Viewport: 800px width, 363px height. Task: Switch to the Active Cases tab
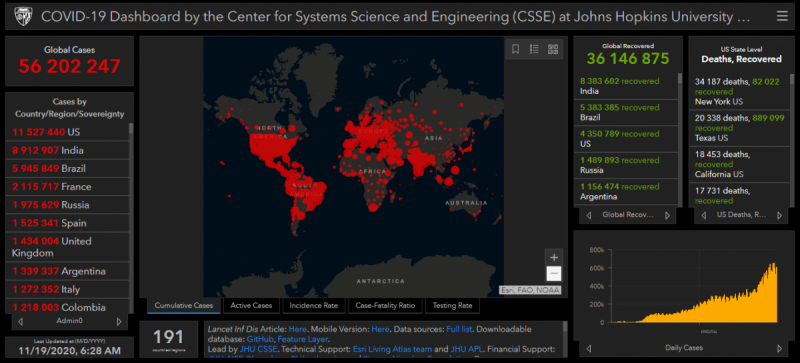click(251, 305)
